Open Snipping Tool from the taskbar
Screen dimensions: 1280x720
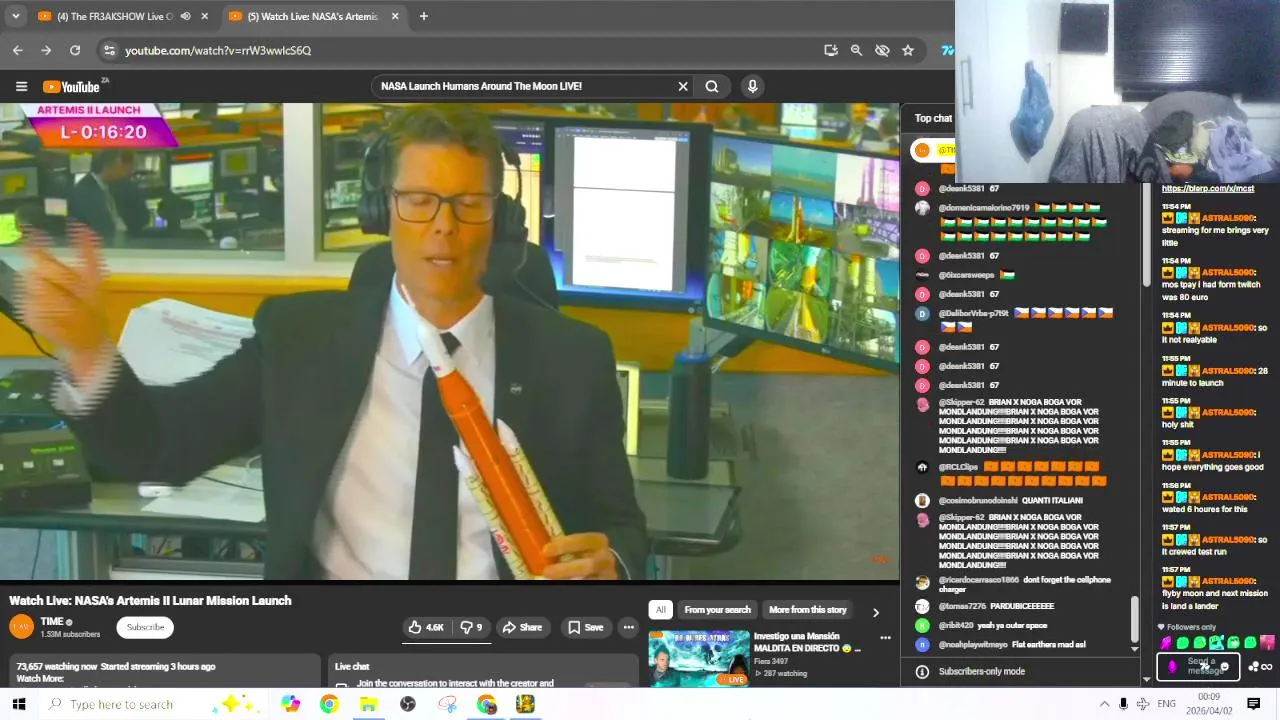447,704
